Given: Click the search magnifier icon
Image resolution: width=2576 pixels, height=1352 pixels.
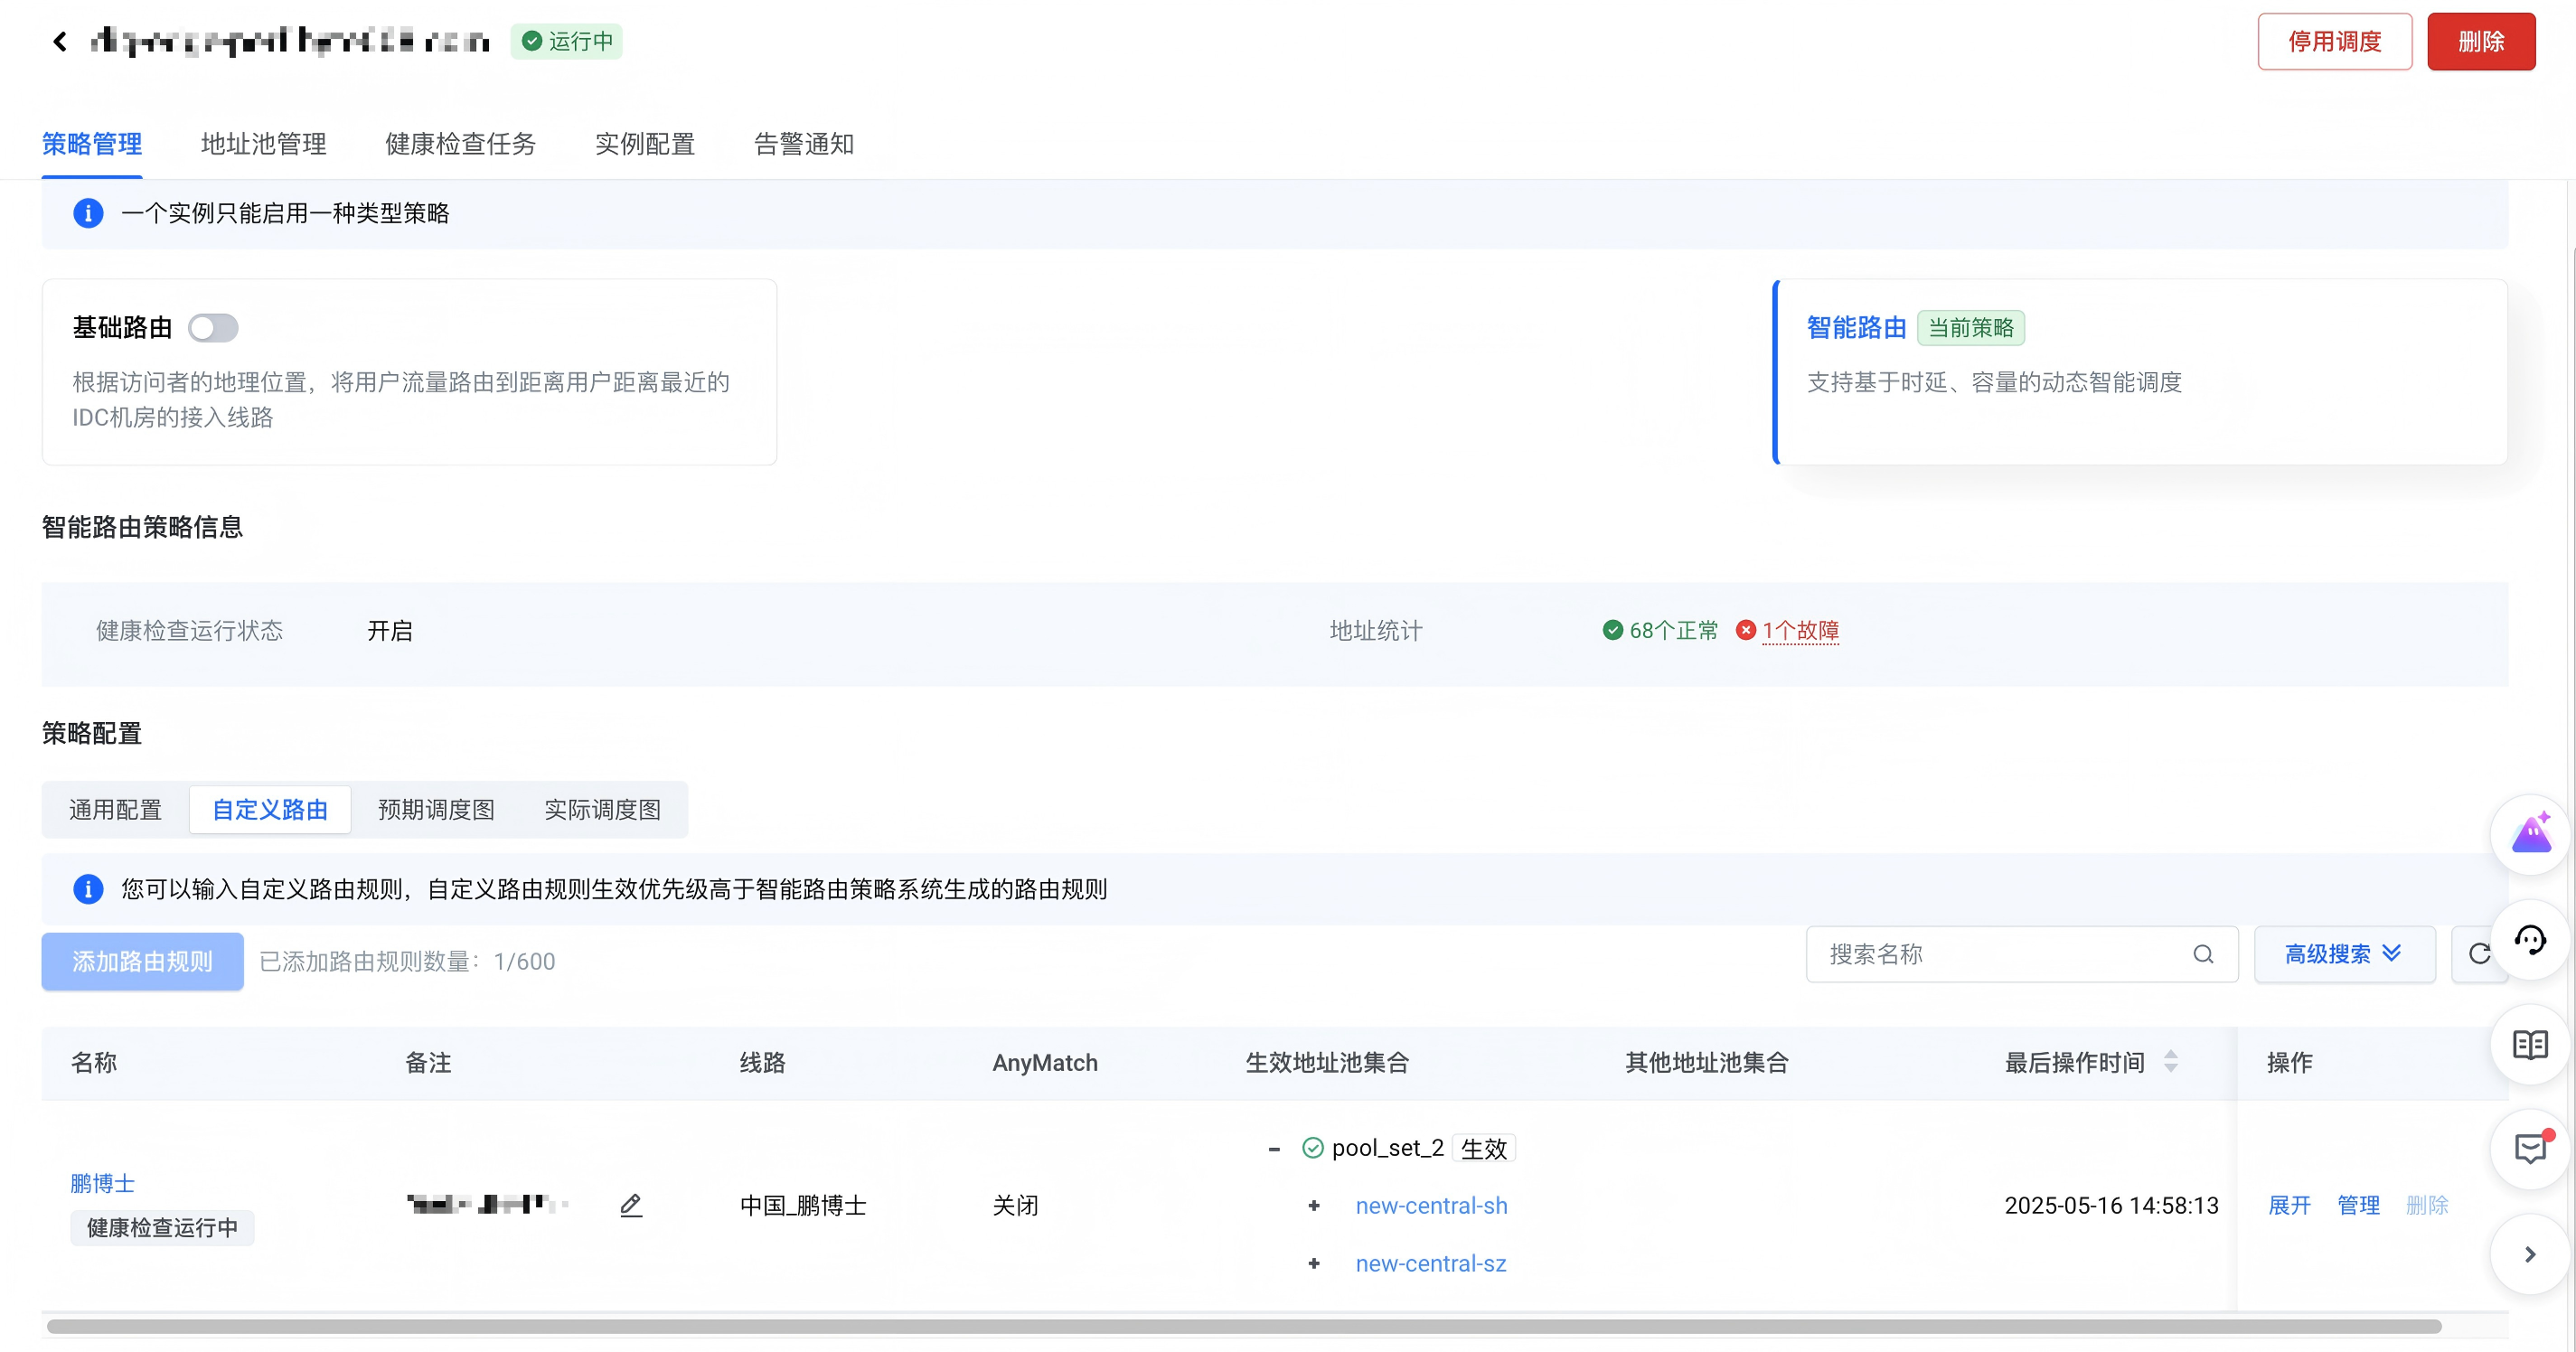Looking at the screenshot, I should (2203, 954).
